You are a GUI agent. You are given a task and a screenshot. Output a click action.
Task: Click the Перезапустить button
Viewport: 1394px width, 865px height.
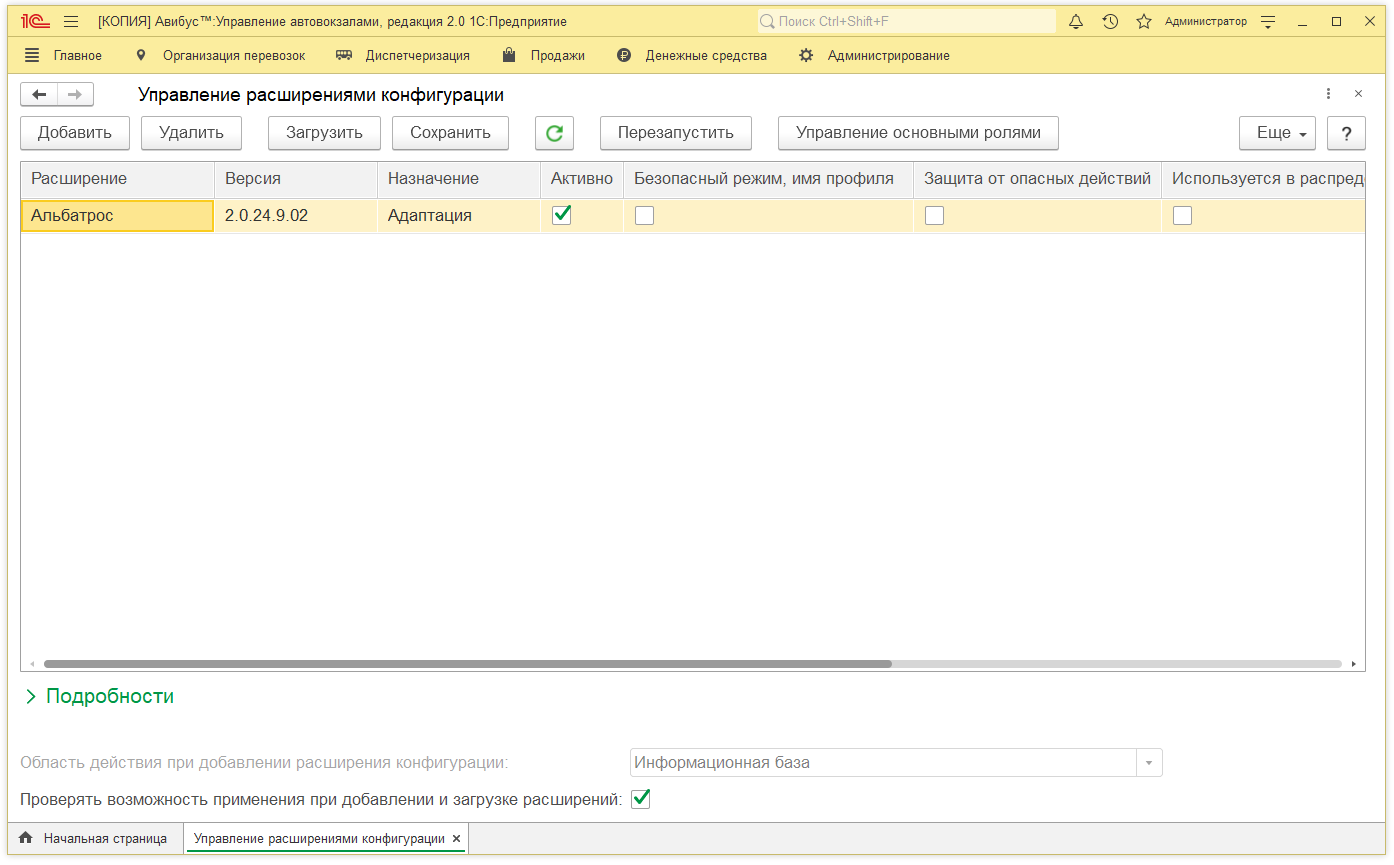(x=675, y=132)
